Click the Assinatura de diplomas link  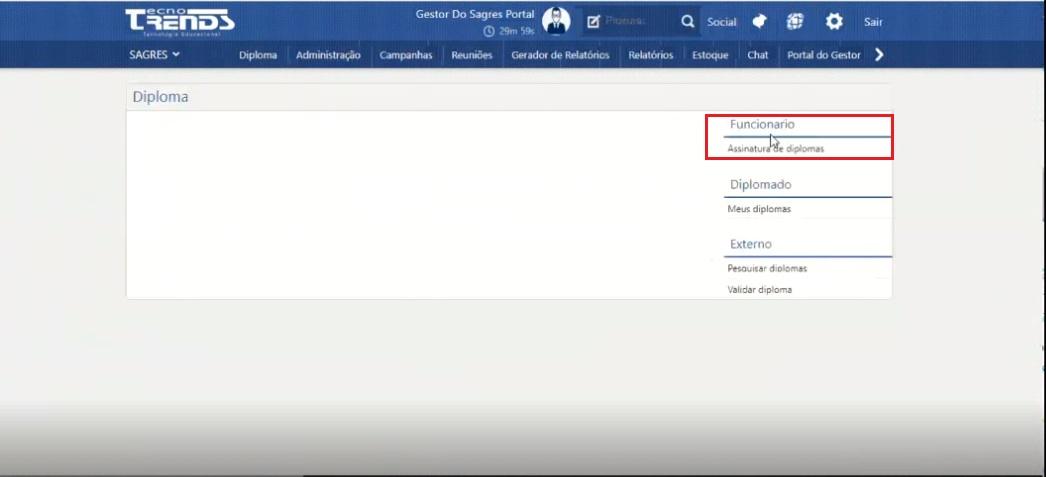pos(775,149)
